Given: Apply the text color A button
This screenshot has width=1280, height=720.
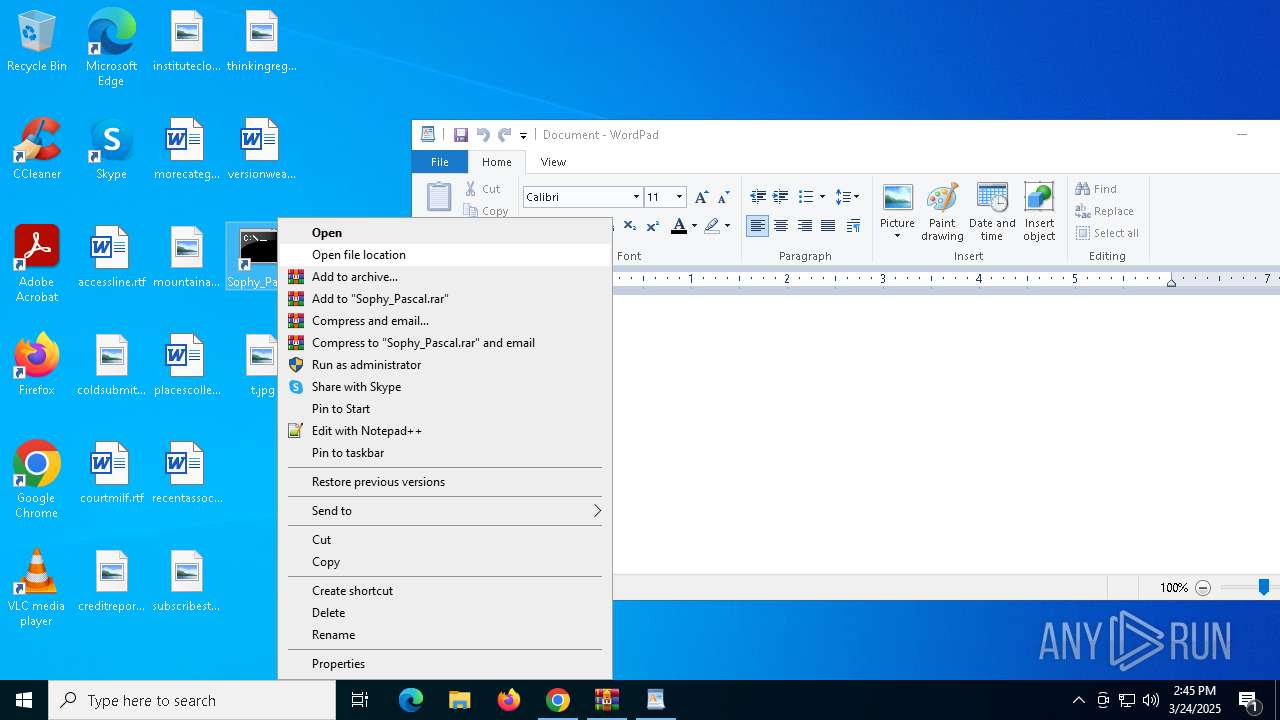Looking at the screenshot, I should [x=679, y=226].
